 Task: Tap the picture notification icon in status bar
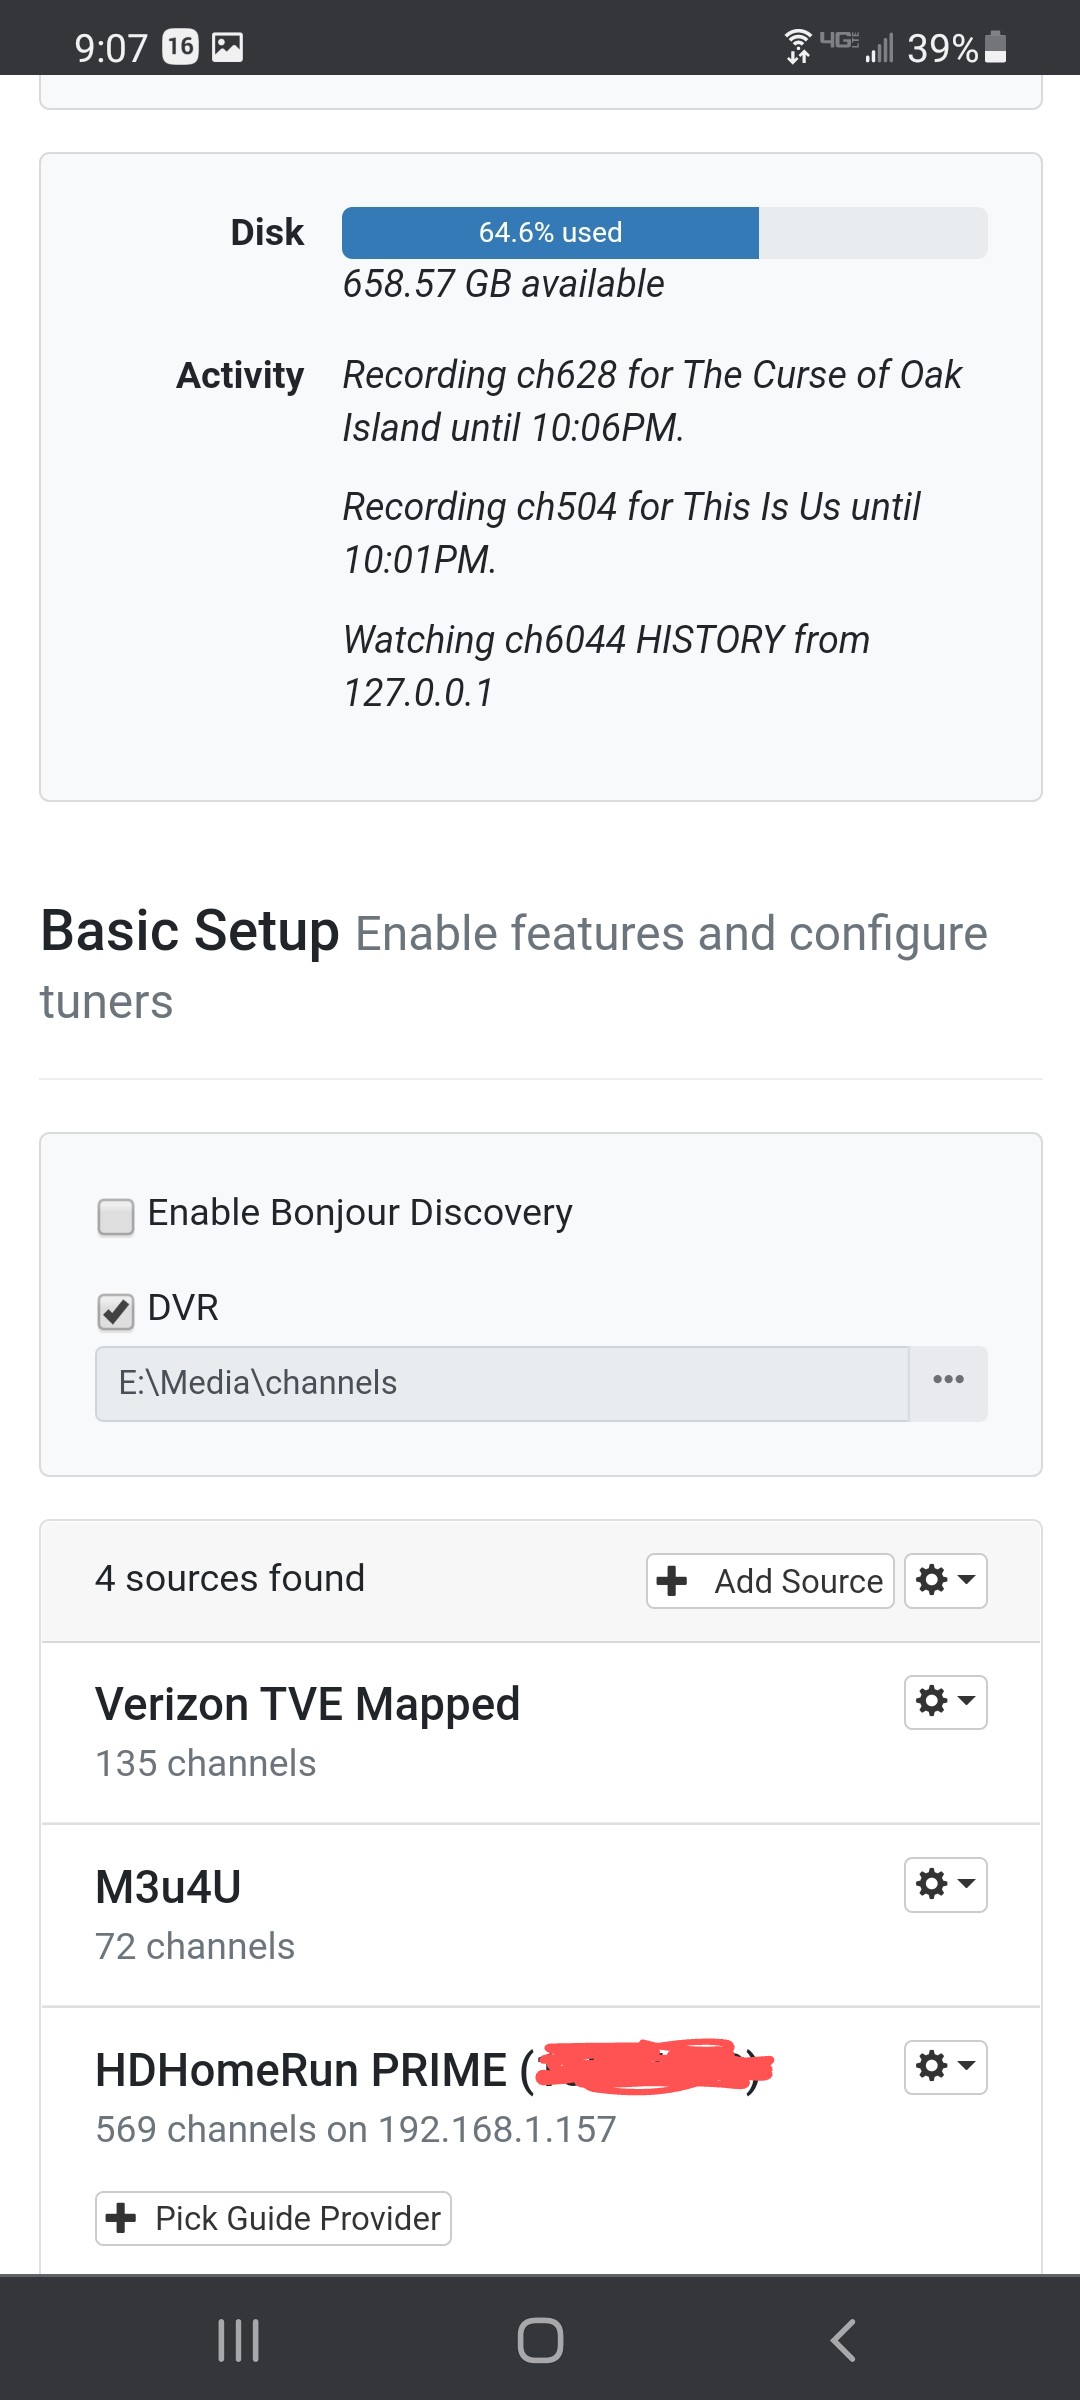click(x=228, y=46)
